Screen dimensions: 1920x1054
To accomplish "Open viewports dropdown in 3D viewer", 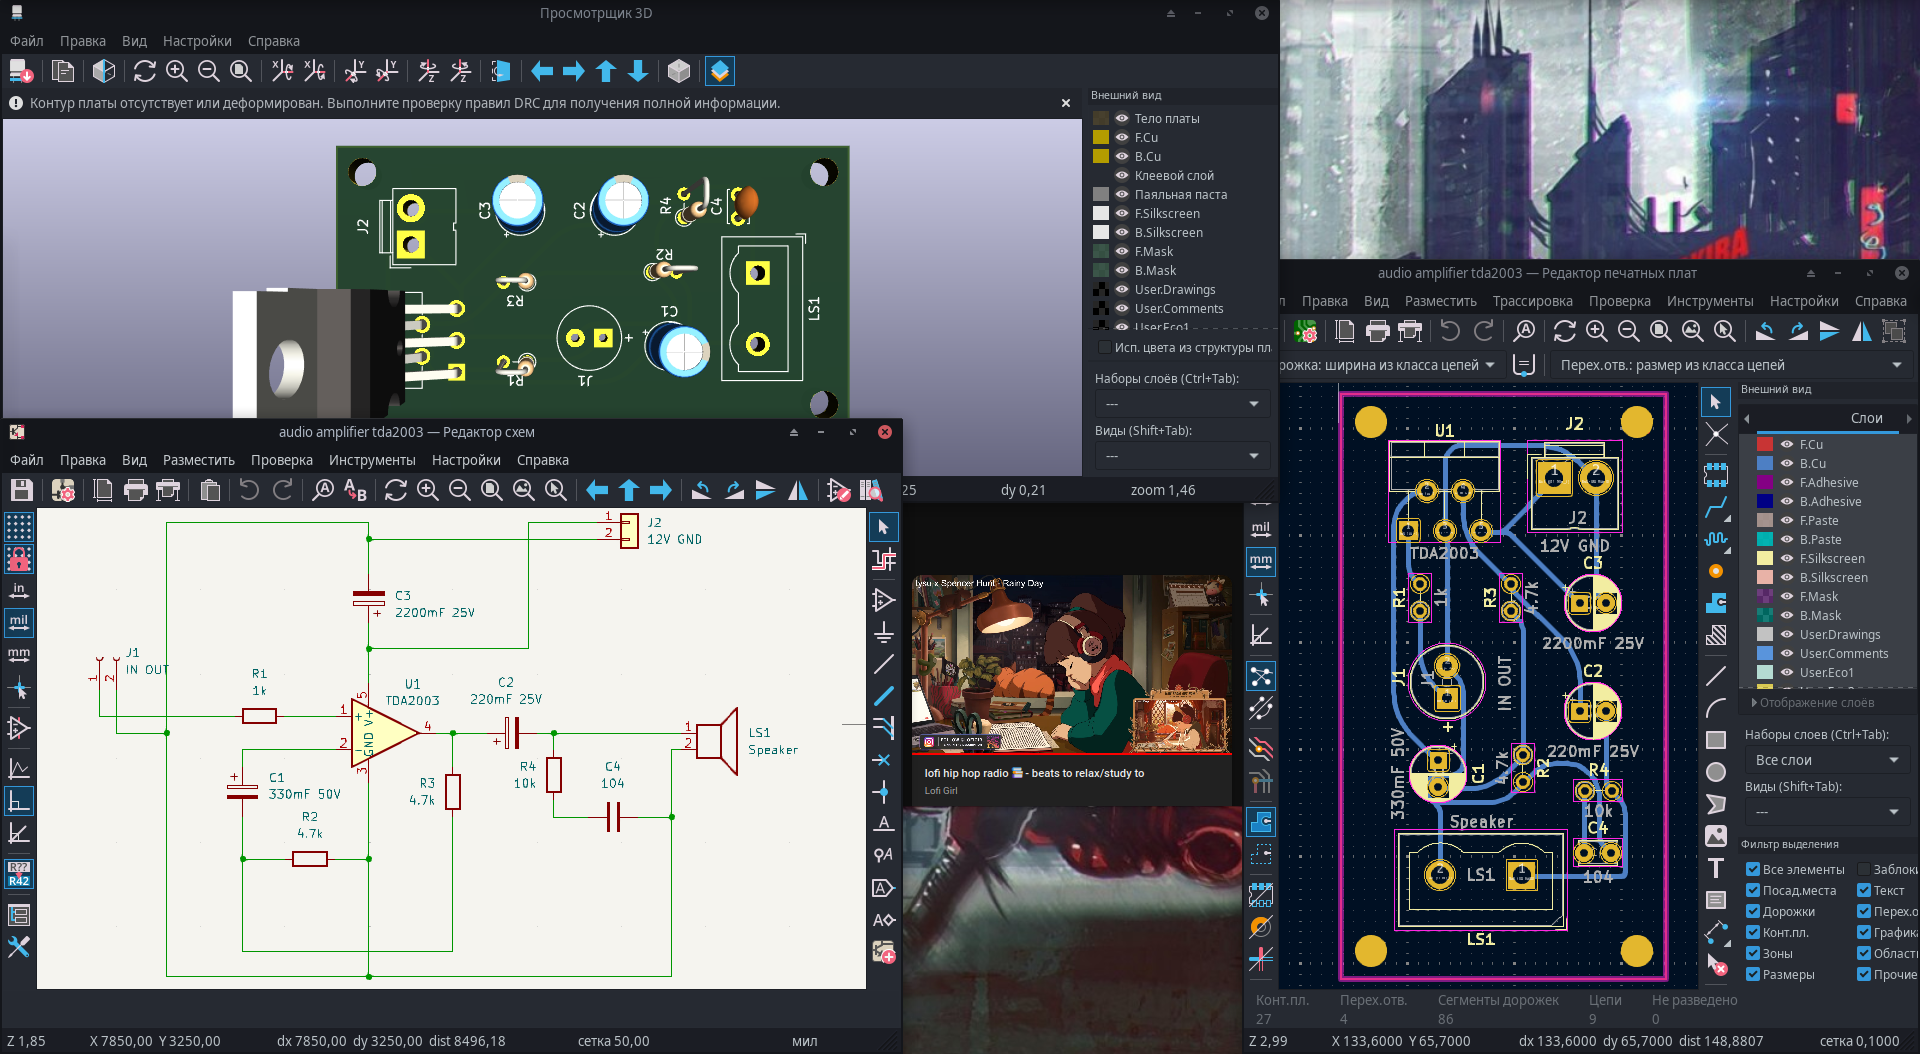I will [x=1182, y=456].
